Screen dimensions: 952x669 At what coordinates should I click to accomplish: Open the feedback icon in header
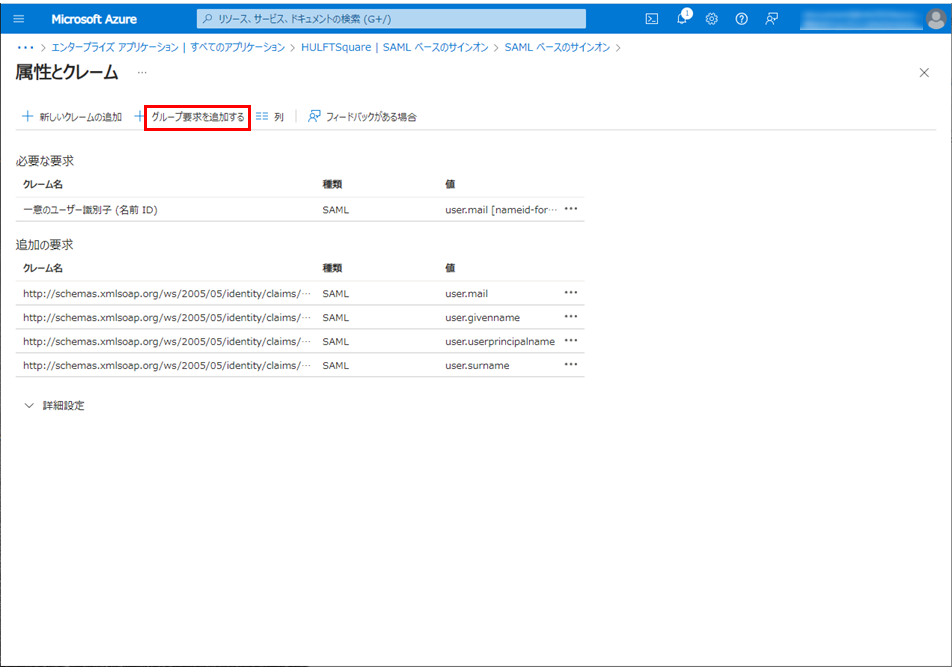click(771, 19)
